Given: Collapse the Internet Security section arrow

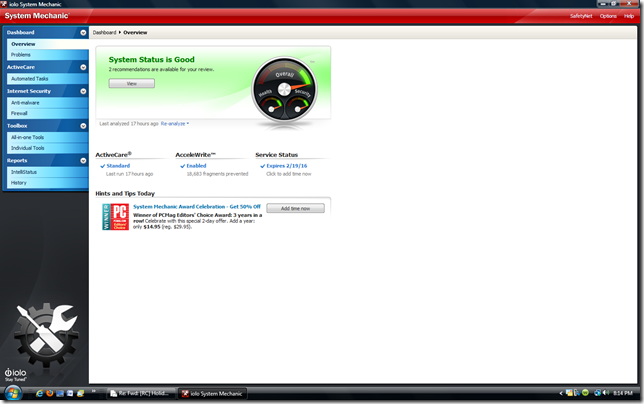Looking at the screenshot, I should point(83,91).
